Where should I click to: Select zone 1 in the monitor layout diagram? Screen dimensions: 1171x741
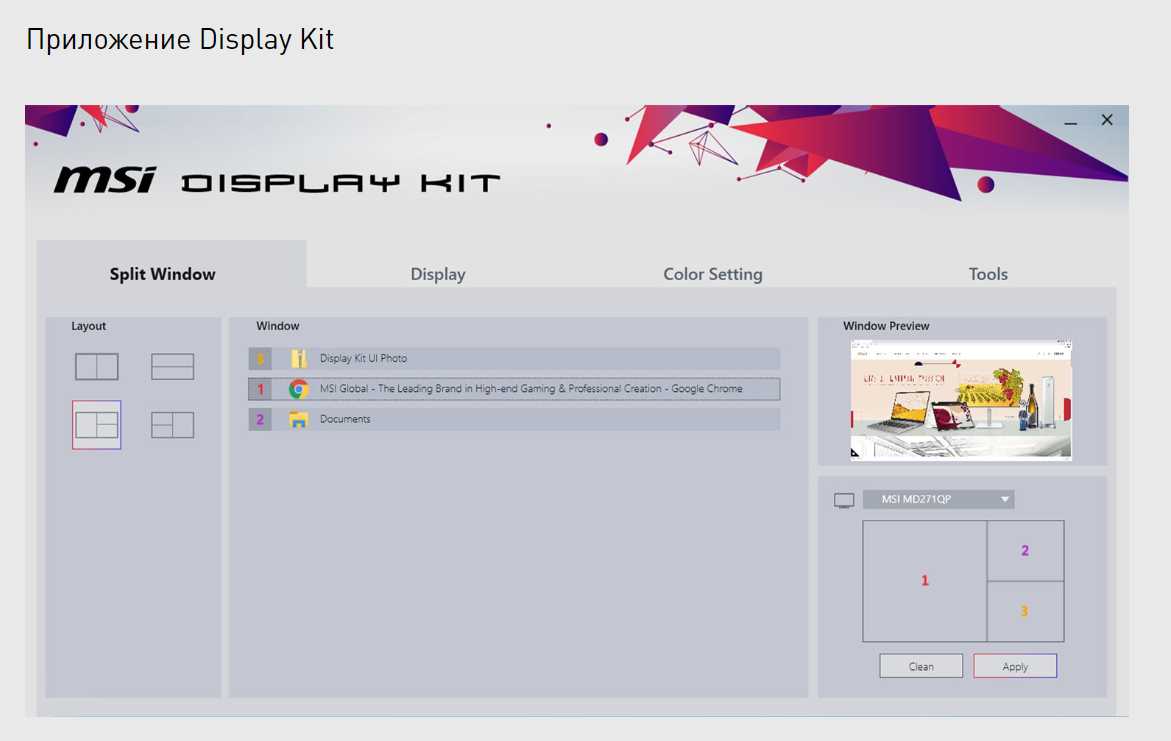pos(925,581)
